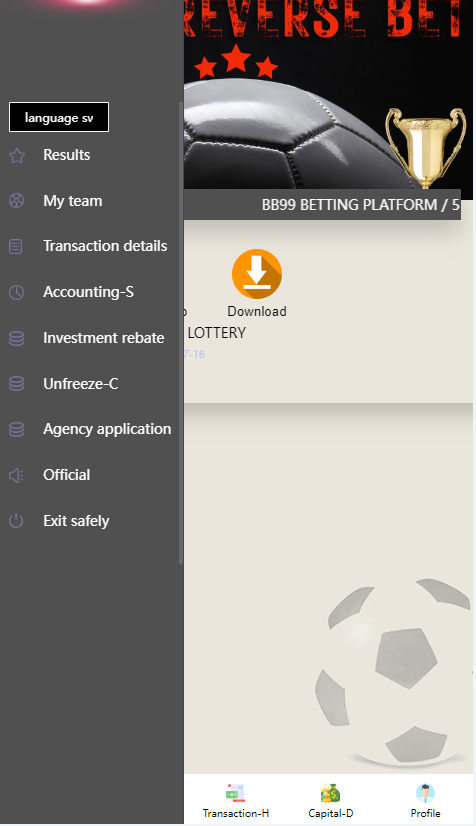Open the Results menu entry
476x826 pixels.
pos(67,155)
